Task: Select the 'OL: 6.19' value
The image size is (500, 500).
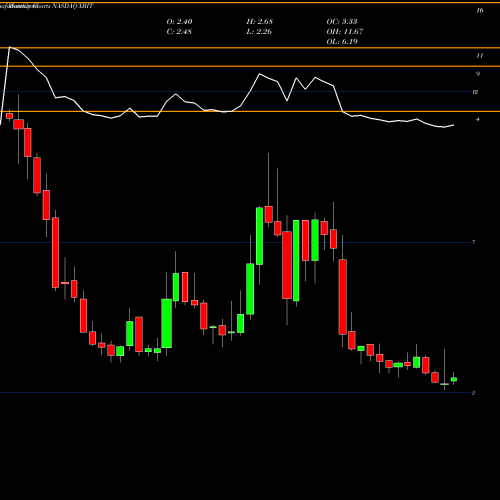Action: [342, 42]
